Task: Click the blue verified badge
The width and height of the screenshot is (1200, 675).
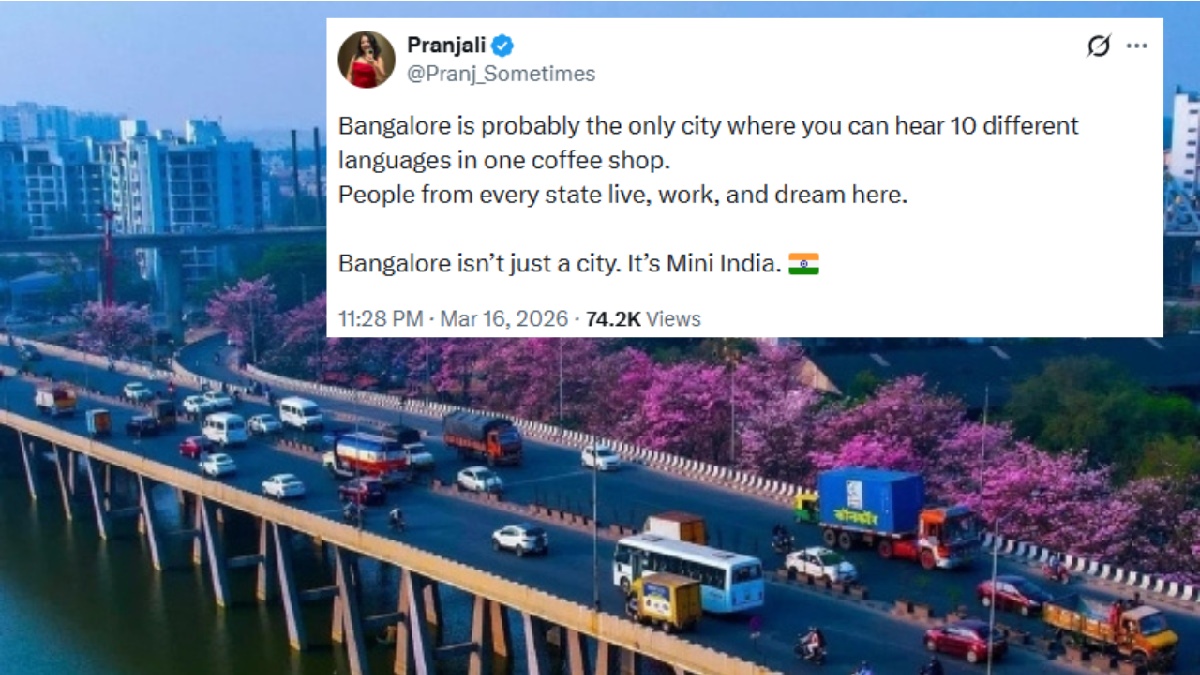Action: point(503,45)
